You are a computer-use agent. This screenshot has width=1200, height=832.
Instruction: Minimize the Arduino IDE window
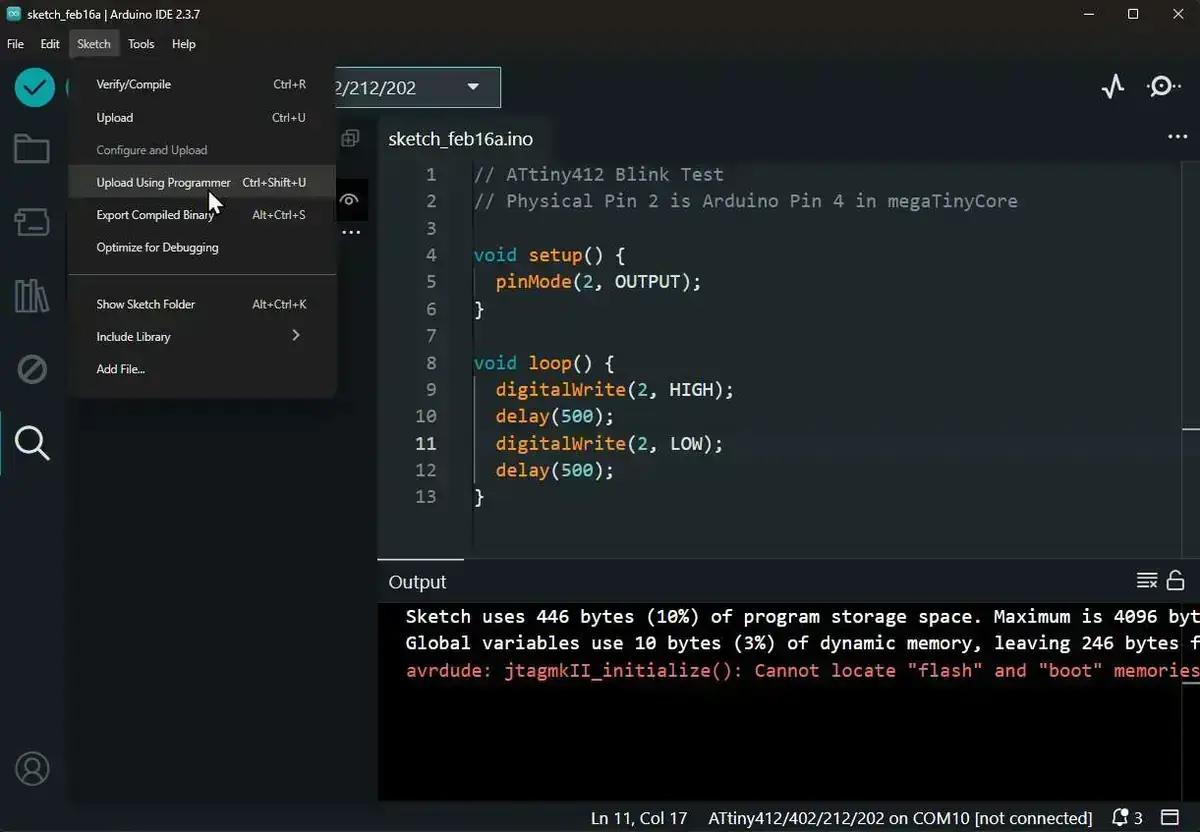coord(1087,14)
